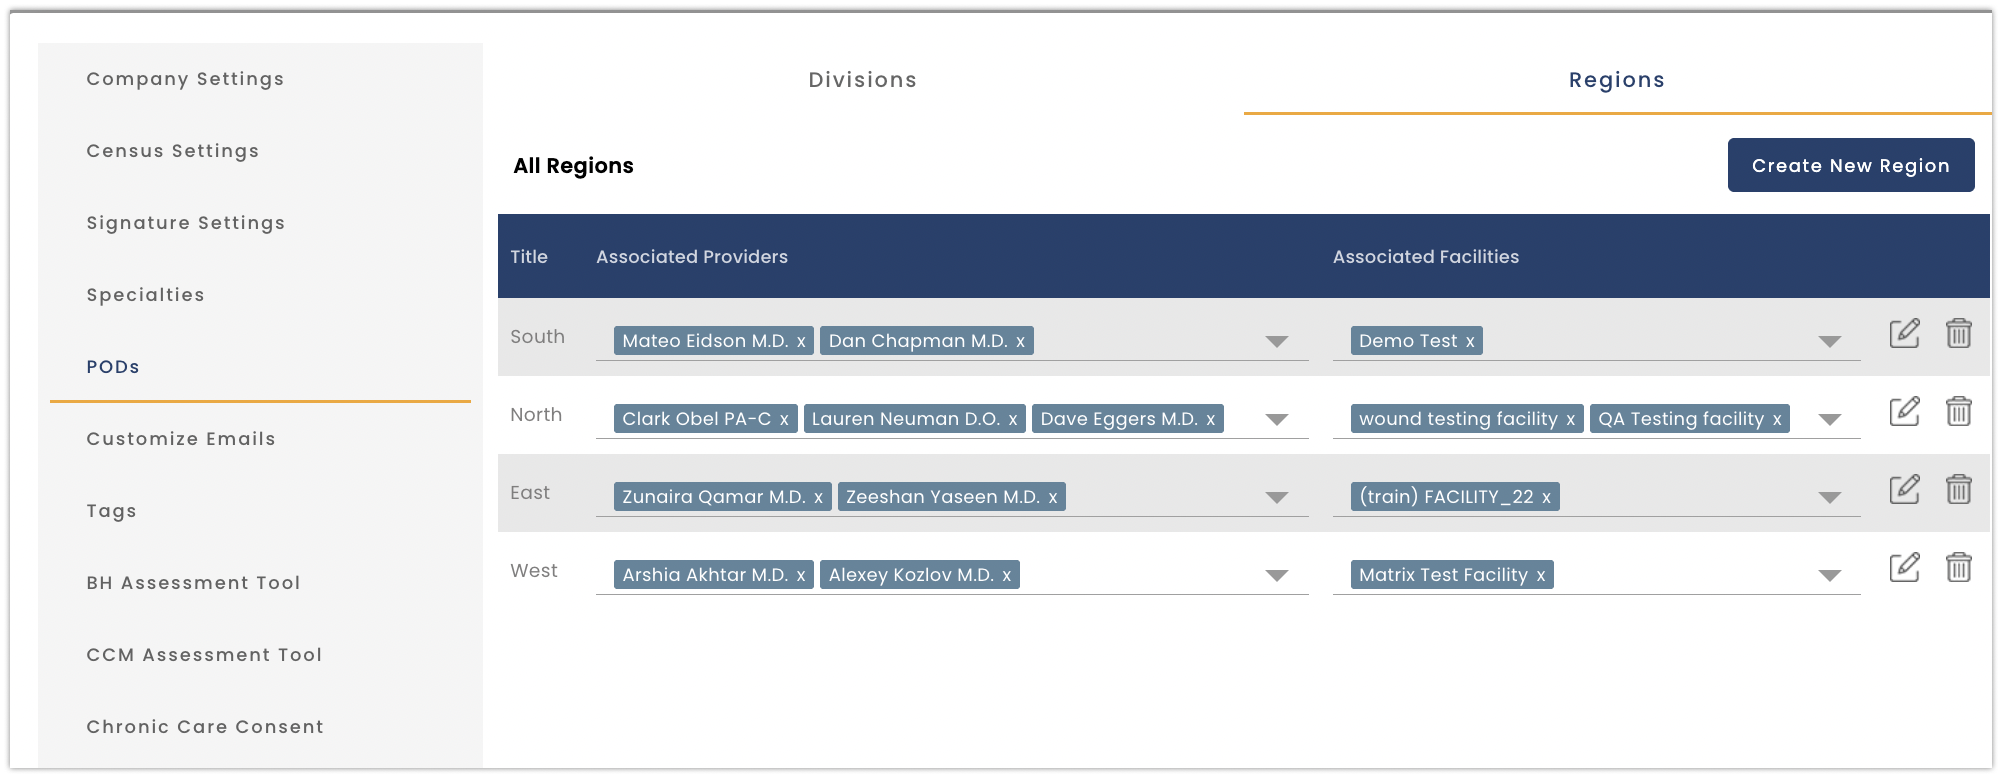
Task: Delete the North region
Action: click(x=1958, y=411)
